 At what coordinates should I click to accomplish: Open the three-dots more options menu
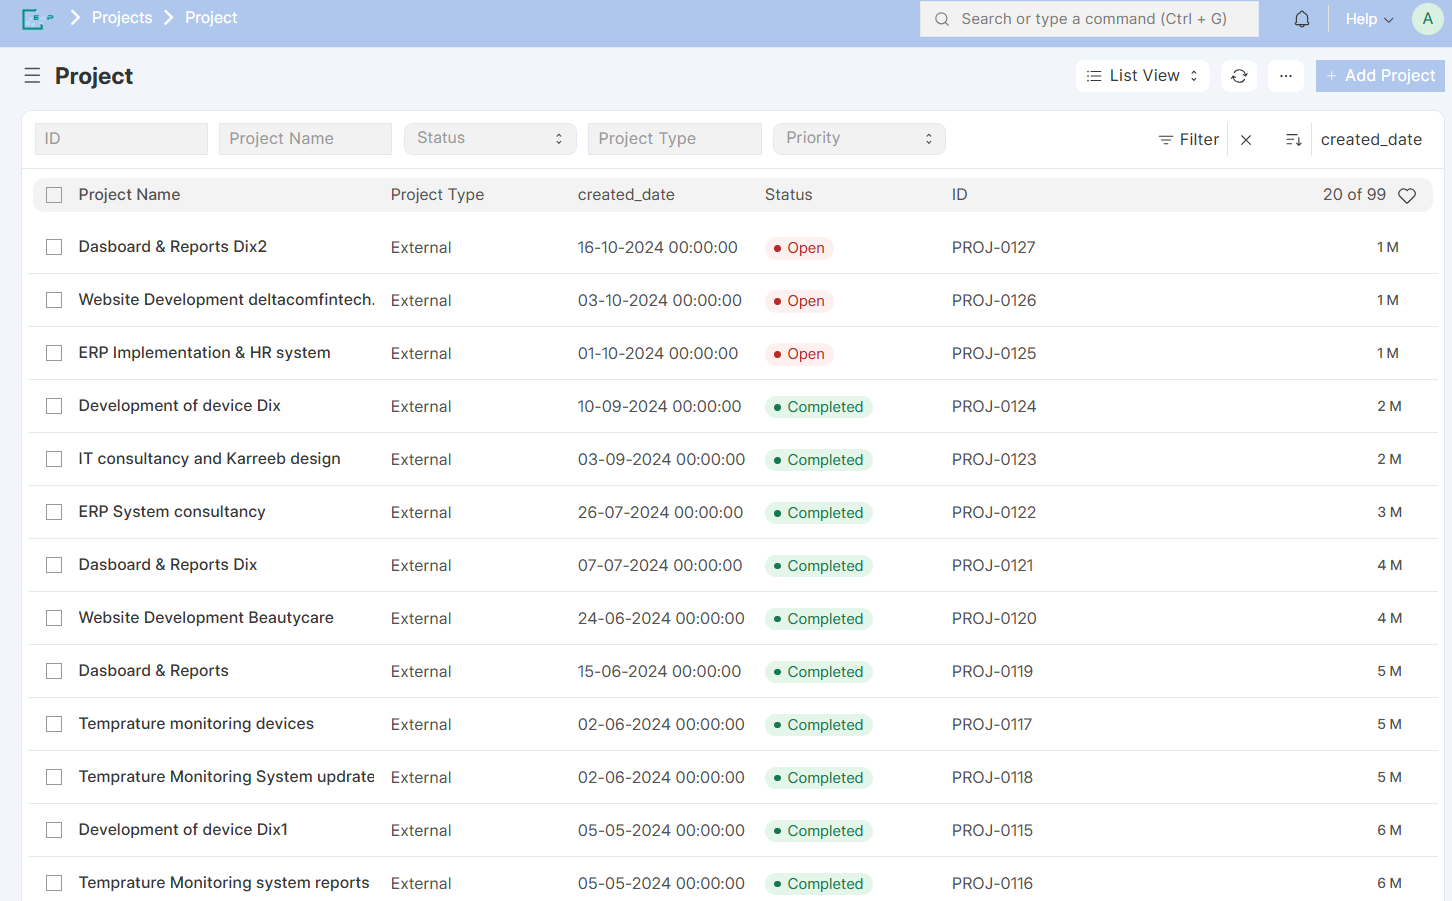pos(1286,76)
